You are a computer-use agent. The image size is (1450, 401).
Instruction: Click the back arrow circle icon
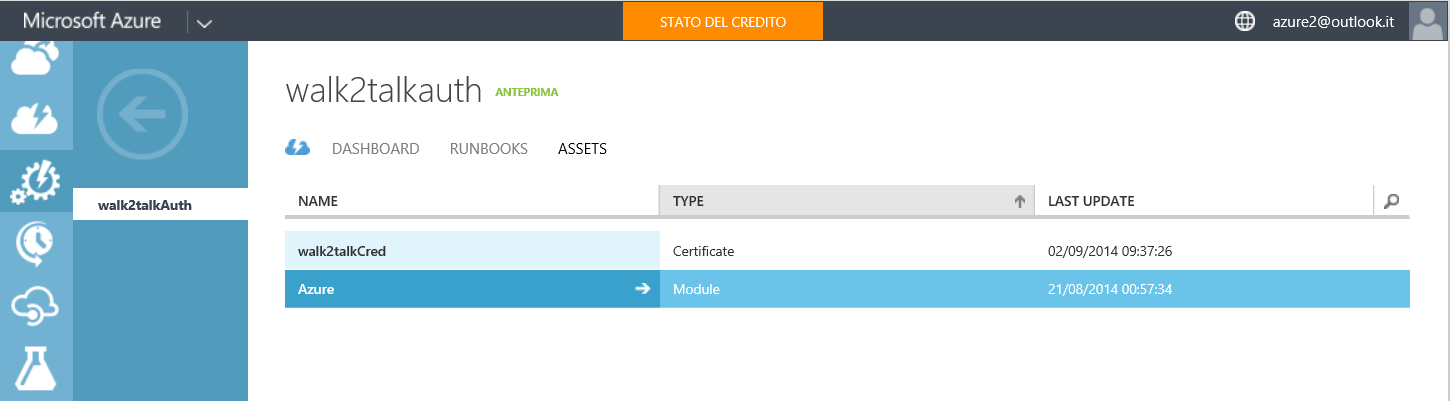pyautogui.click(x=142, y=114)
